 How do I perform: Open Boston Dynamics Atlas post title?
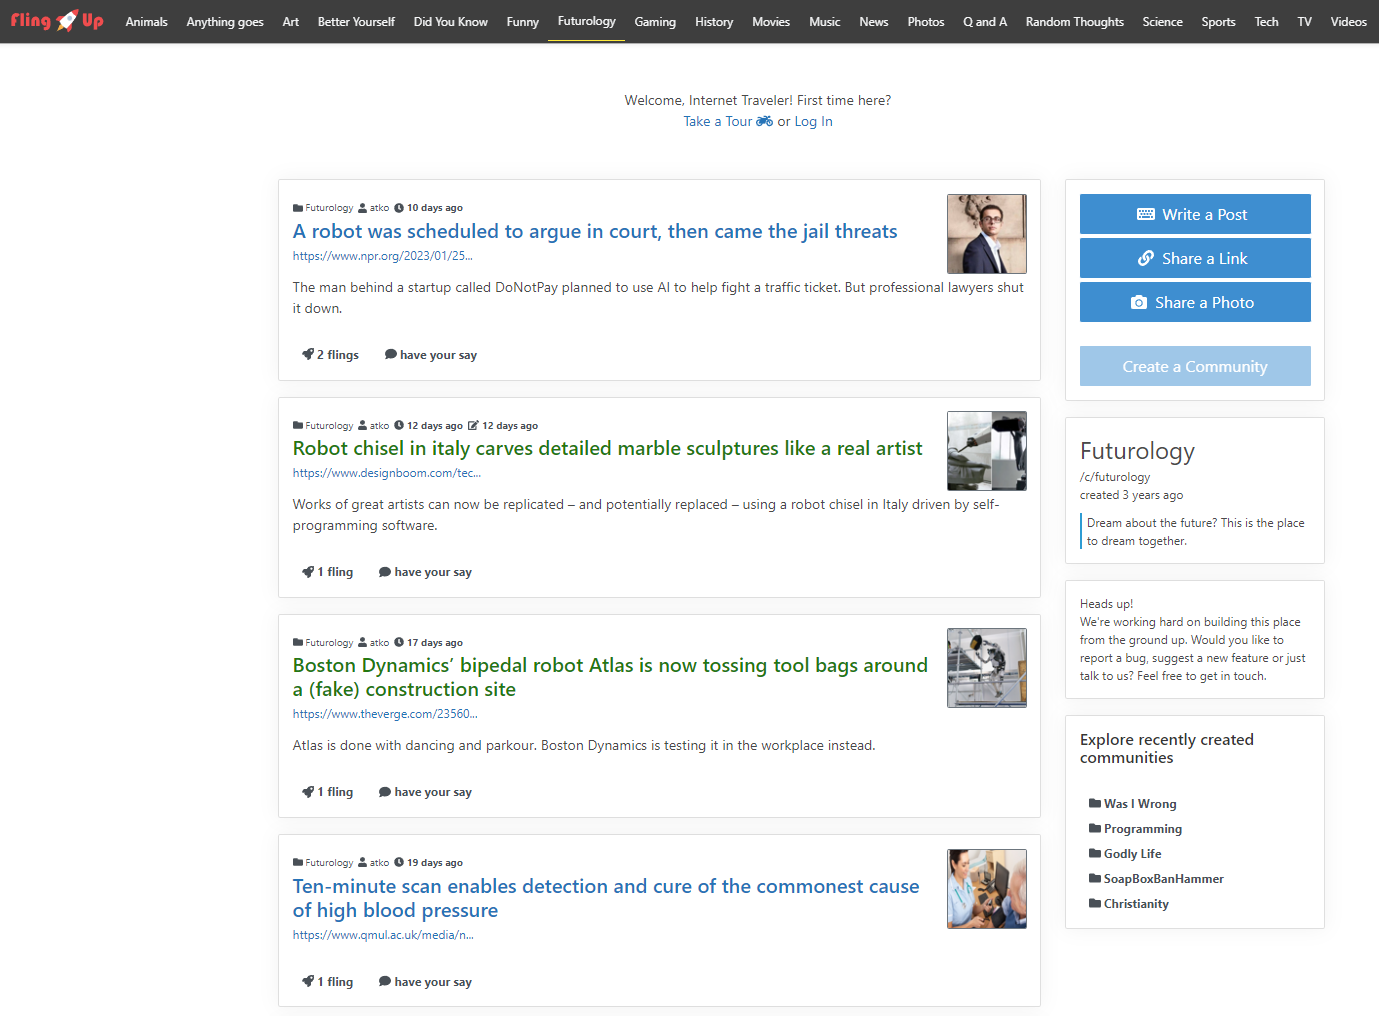click(x=610, y=677)
